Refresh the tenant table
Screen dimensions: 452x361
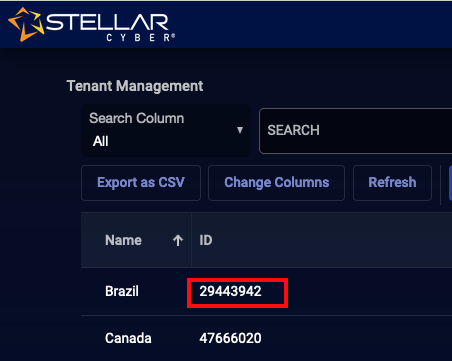point(392,183)
